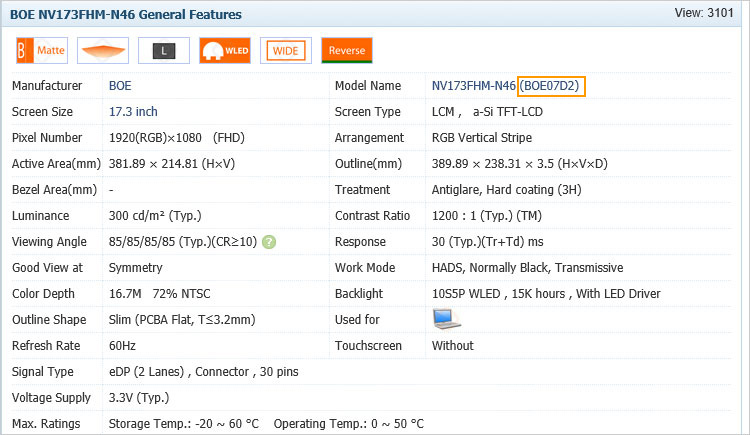The height and width of the screenshot is (435, 750).
Task: Click the WLED backlight icon
Action: coord(225,50)
